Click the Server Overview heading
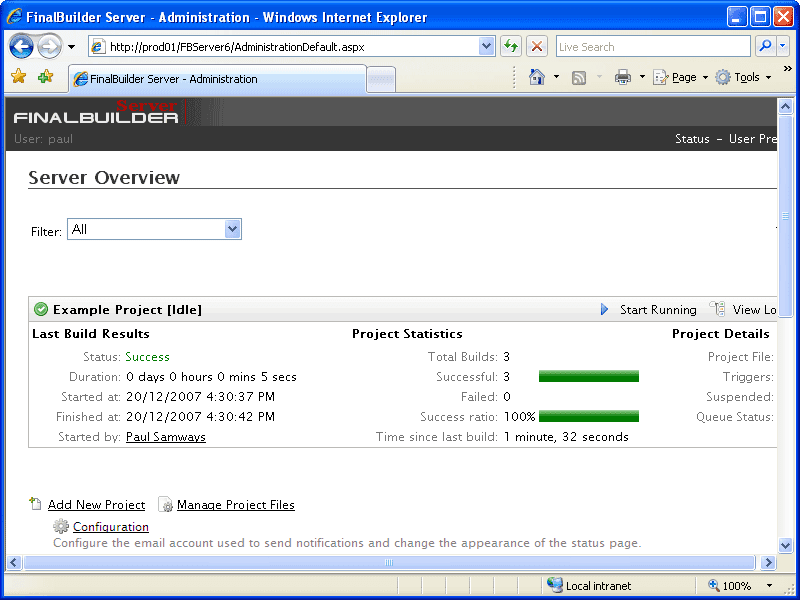Image resolution: width=800 pixels, height=600 pixels. coord(104,178)
